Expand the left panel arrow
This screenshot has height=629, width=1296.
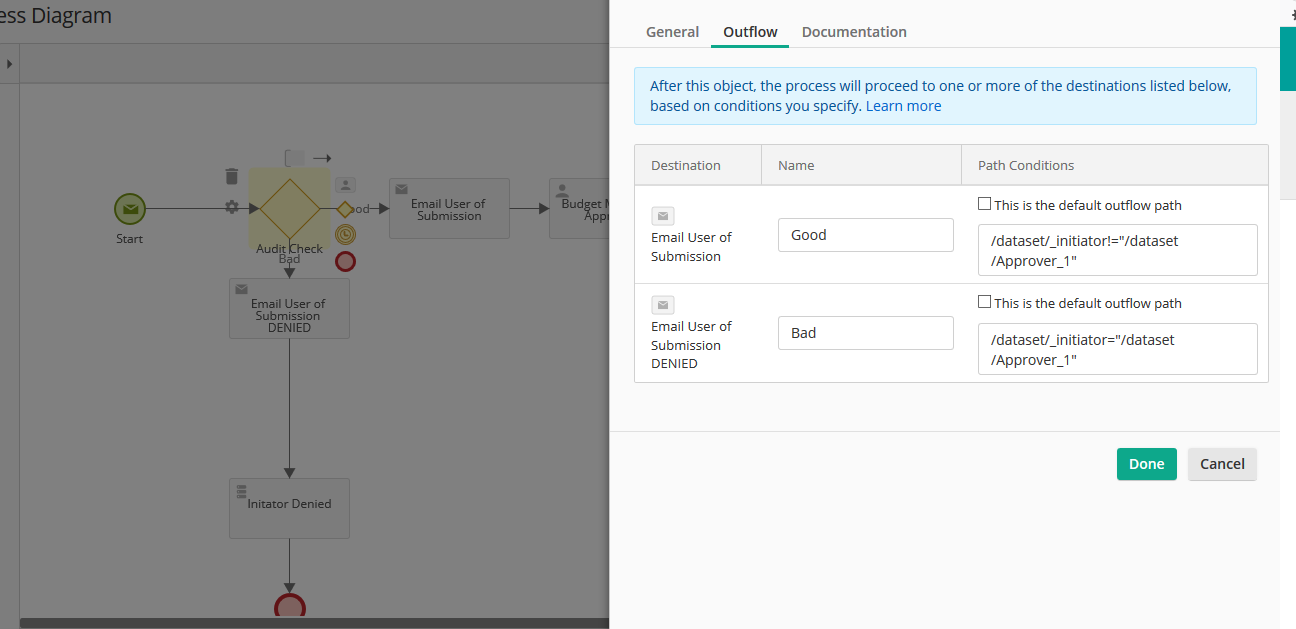[10, 64]
